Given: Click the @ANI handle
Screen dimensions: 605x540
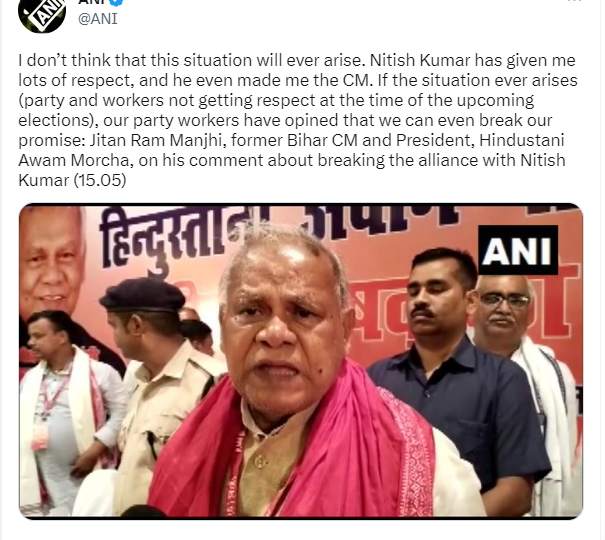Looking at the screenshot, I should tap(98, 19).
